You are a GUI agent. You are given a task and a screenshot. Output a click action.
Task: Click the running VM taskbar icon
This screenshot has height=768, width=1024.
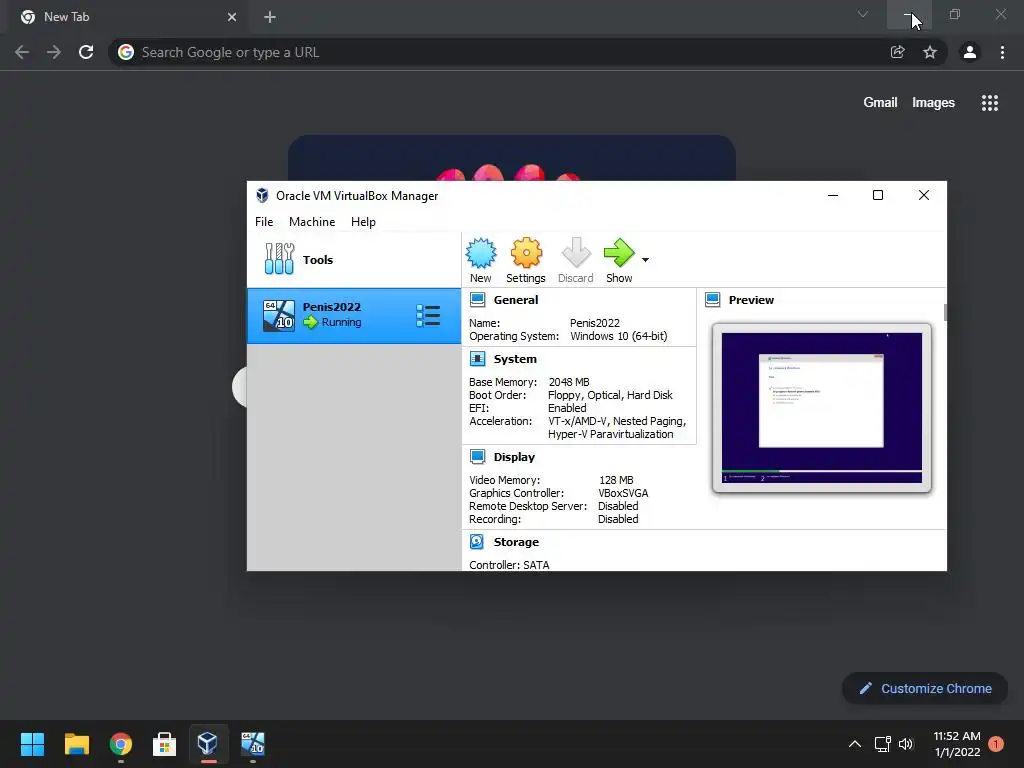(253, 744)
